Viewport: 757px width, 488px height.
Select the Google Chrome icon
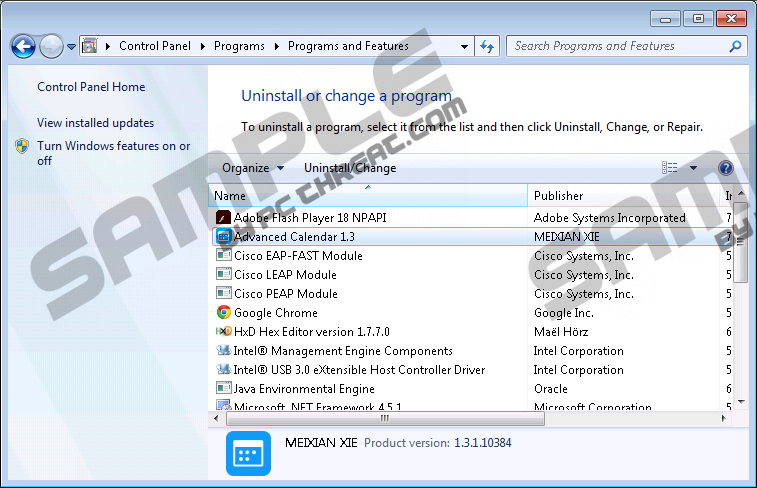[x=224, y=312]
